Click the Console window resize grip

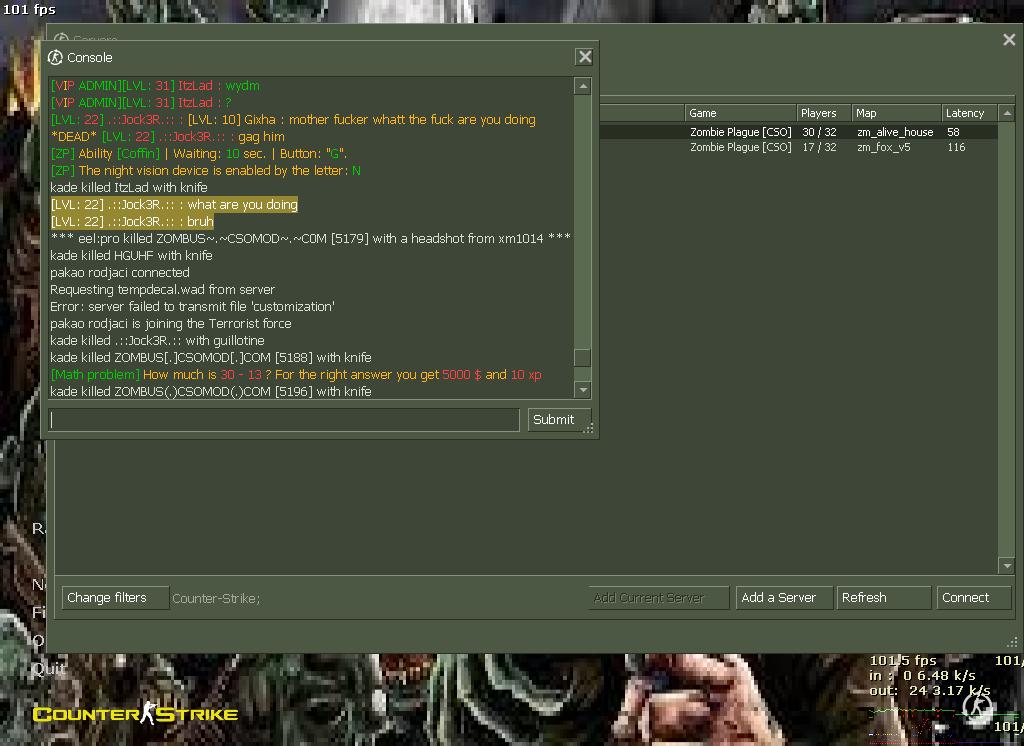pos(590,430)
